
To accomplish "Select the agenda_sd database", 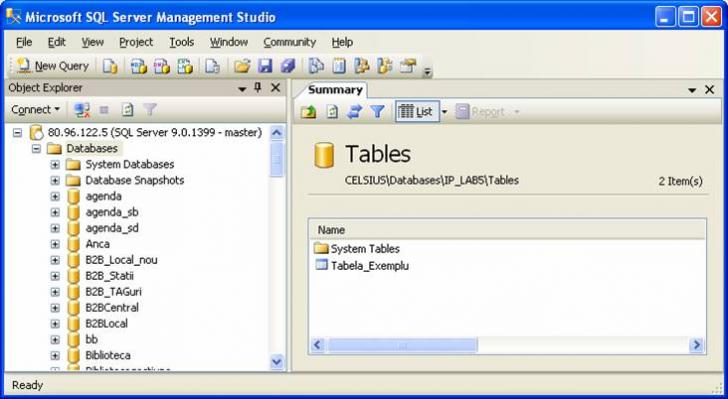I will 112,228.
